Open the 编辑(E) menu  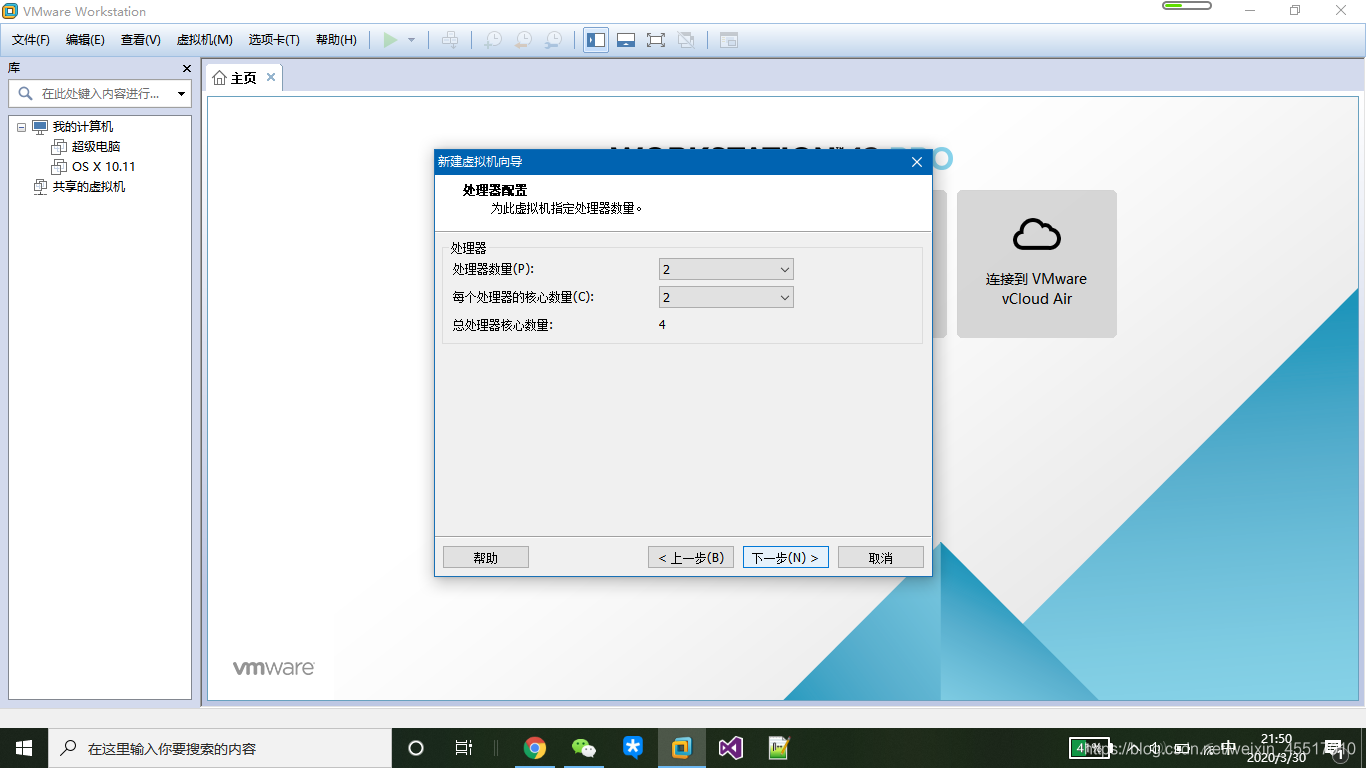(x=85, y=40)
